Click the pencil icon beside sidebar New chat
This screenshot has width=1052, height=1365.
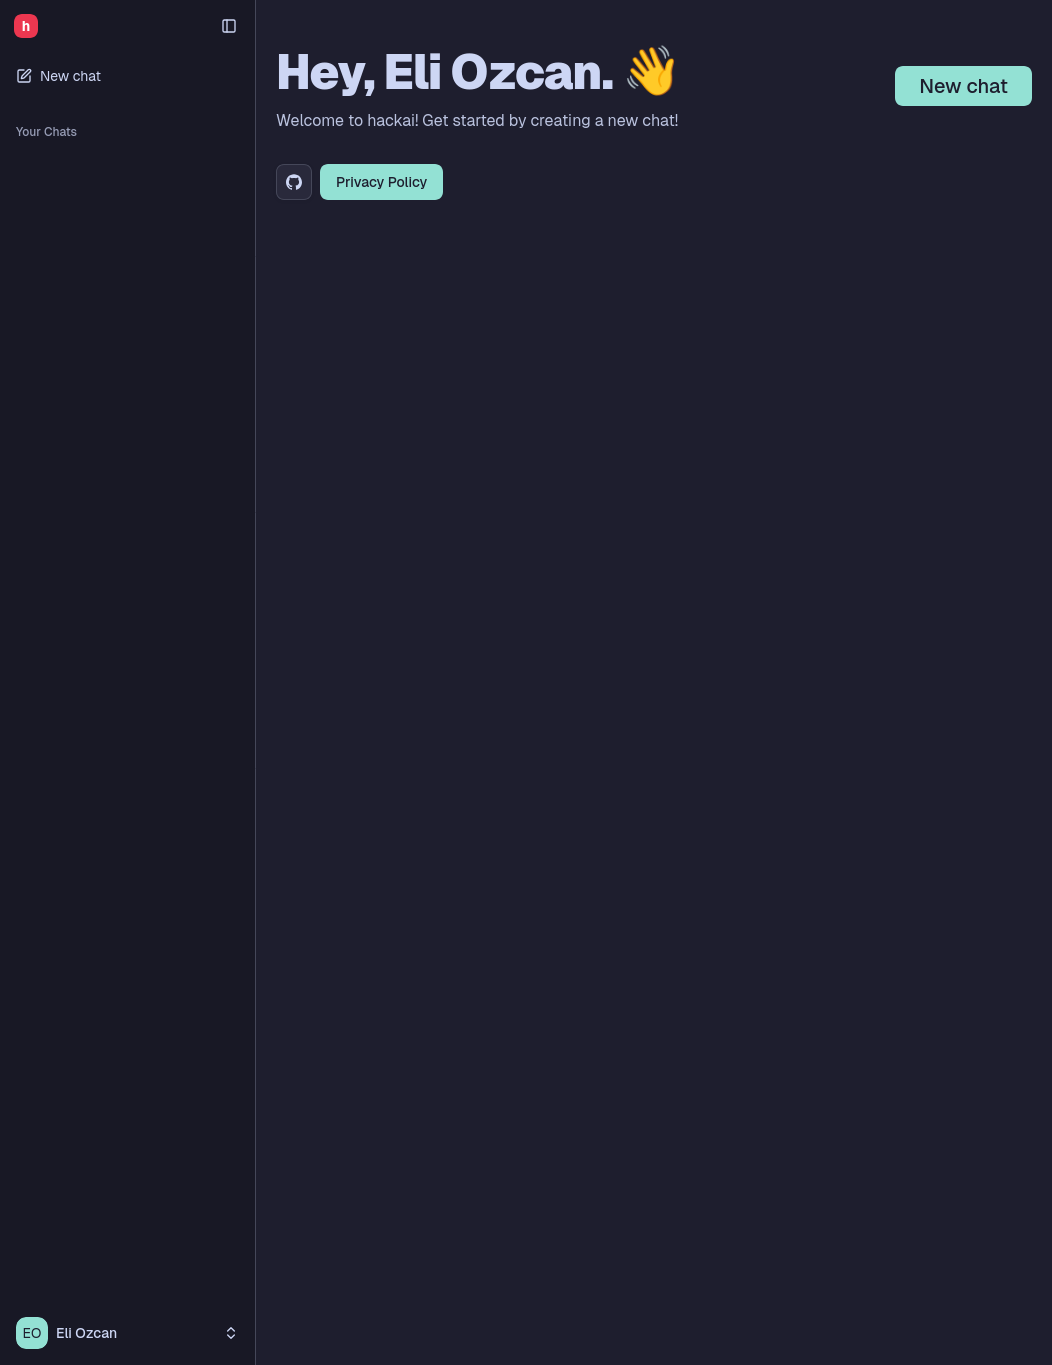click(24, 76)
